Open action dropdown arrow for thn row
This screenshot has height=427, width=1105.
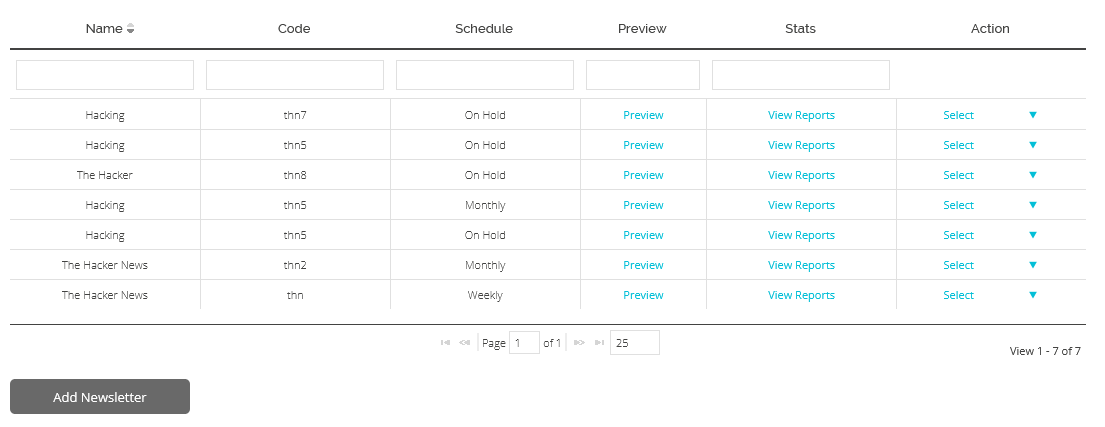pyautogui.click(x=1032, y=295)
